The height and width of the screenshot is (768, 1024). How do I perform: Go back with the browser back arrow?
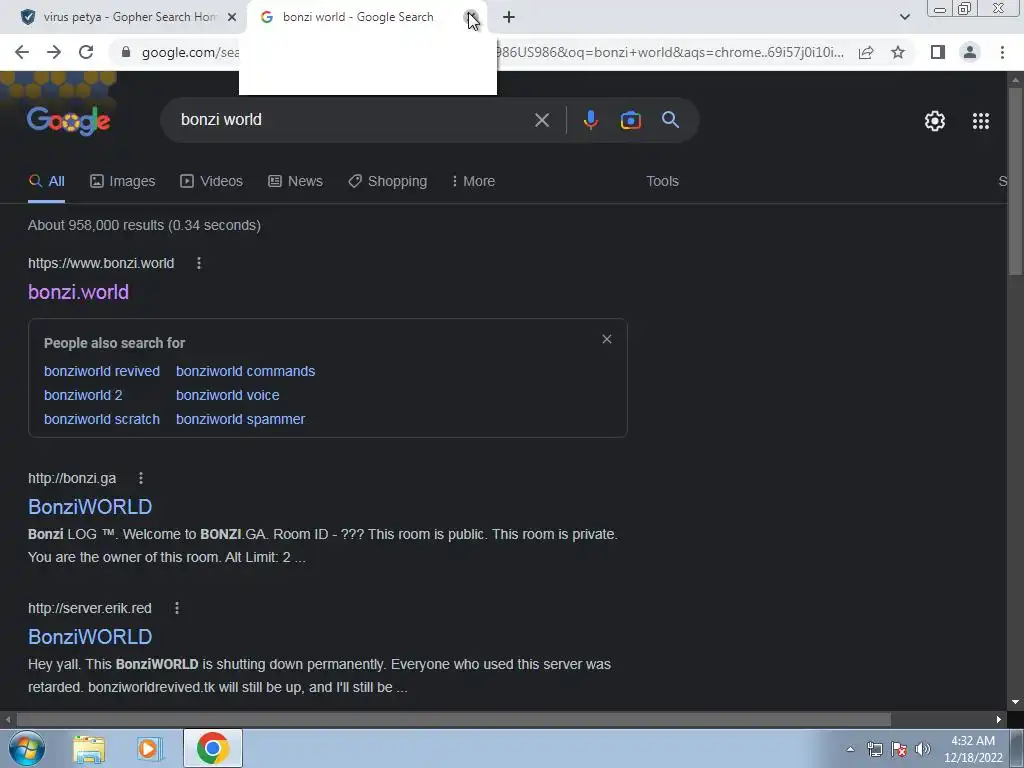coord(22,52)
